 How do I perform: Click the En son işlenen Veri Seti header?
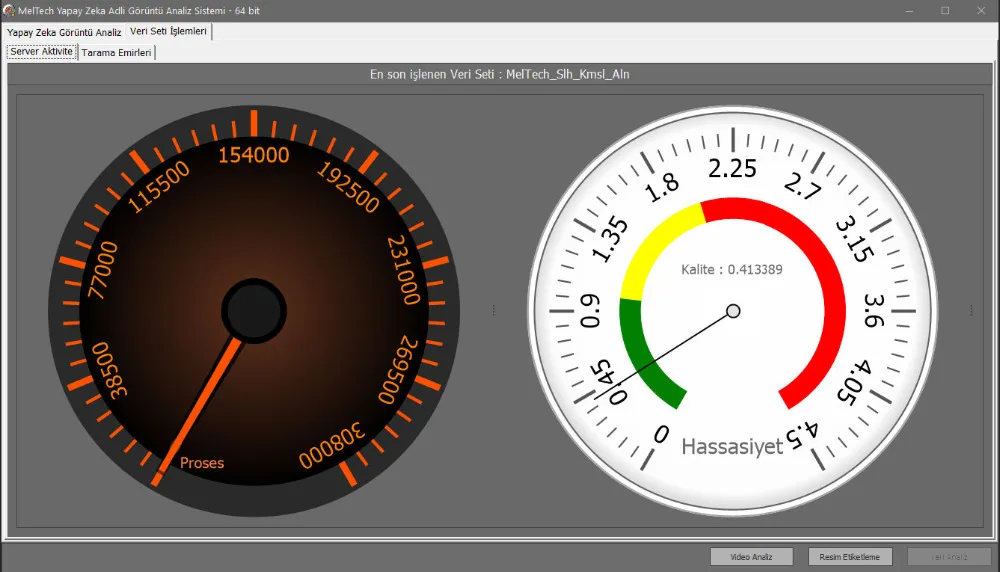tap(500, 74)
